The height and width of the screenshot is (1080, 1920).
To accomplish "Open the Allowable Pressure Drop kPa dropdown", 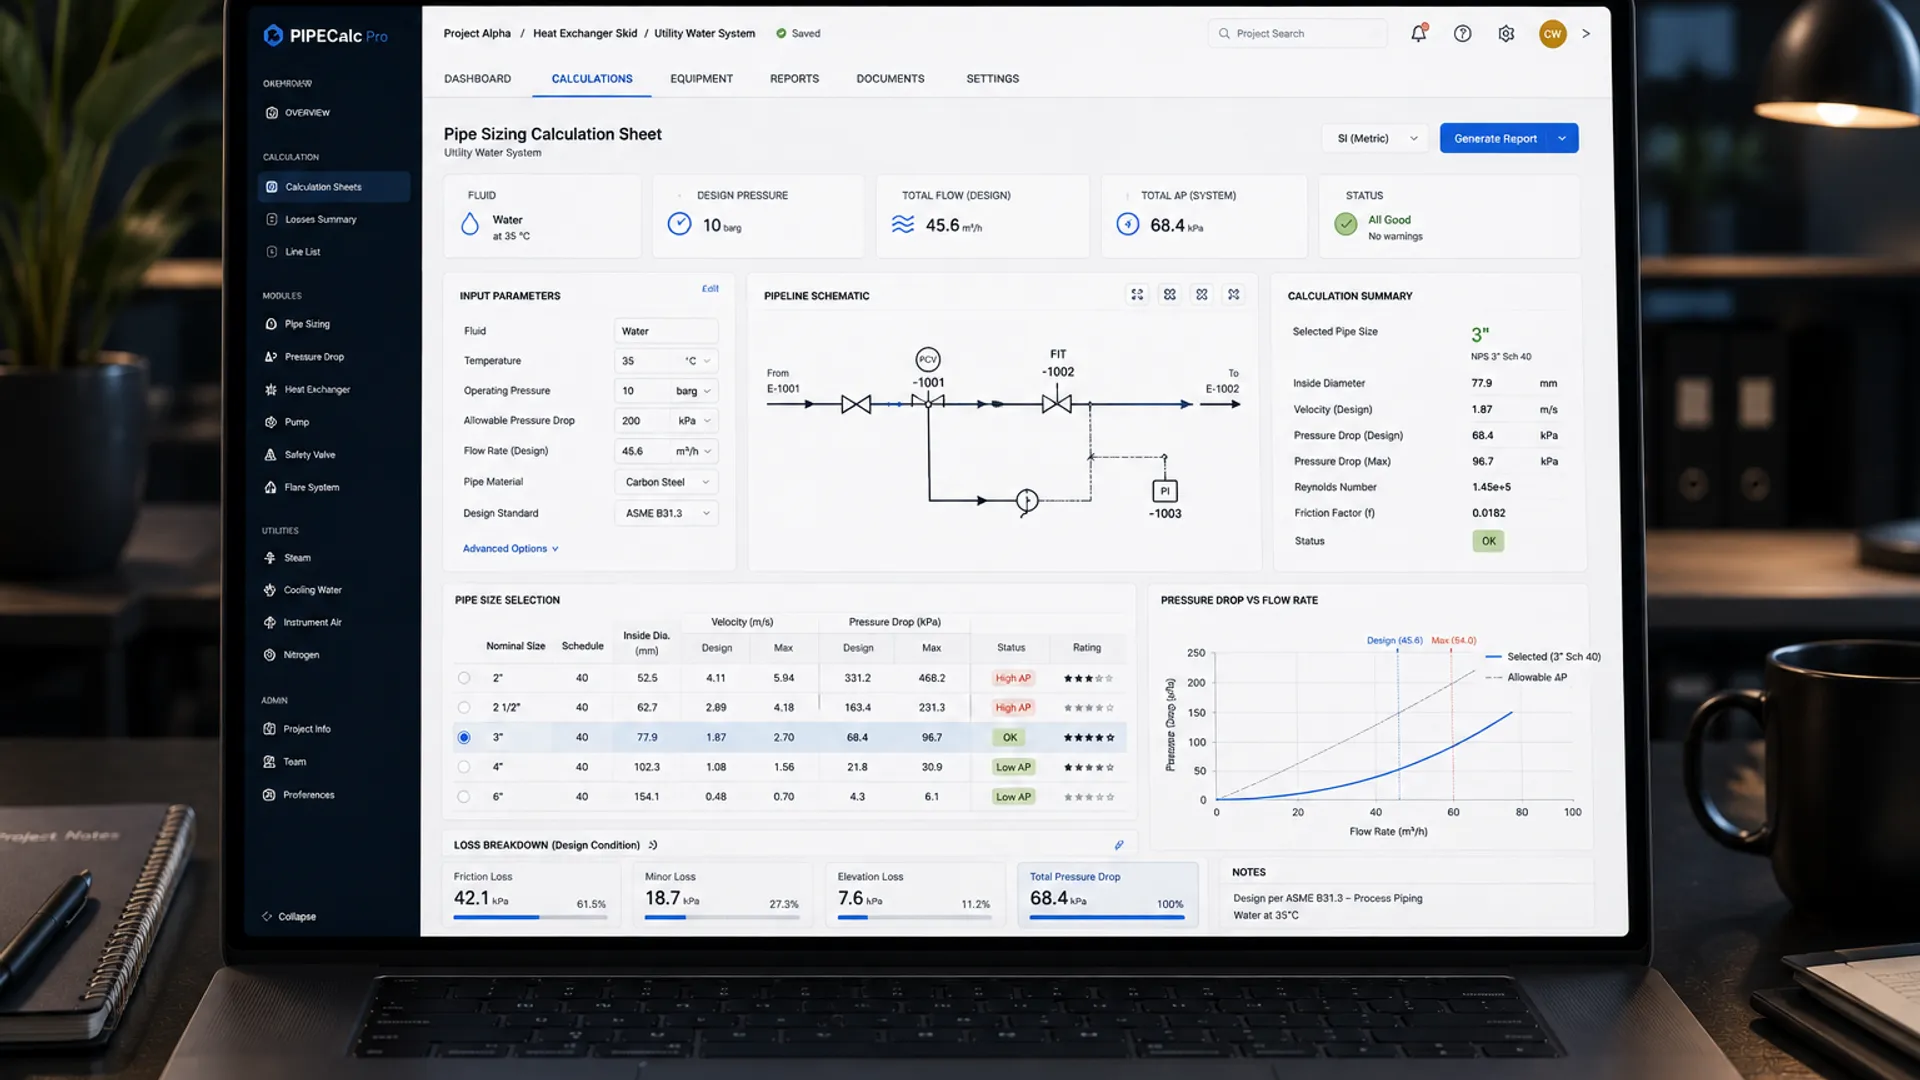I will click(695, 421).
